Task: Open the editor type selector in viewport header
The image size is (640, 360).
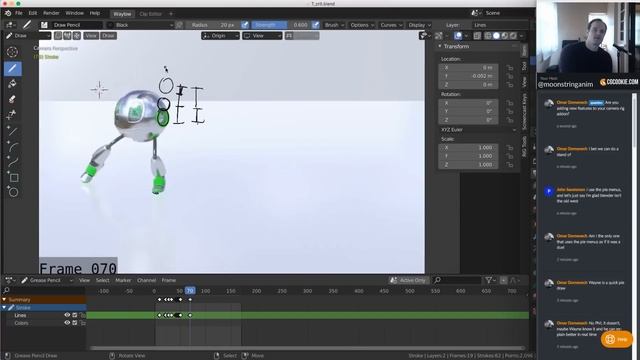Action: click(x=10, y=25)
